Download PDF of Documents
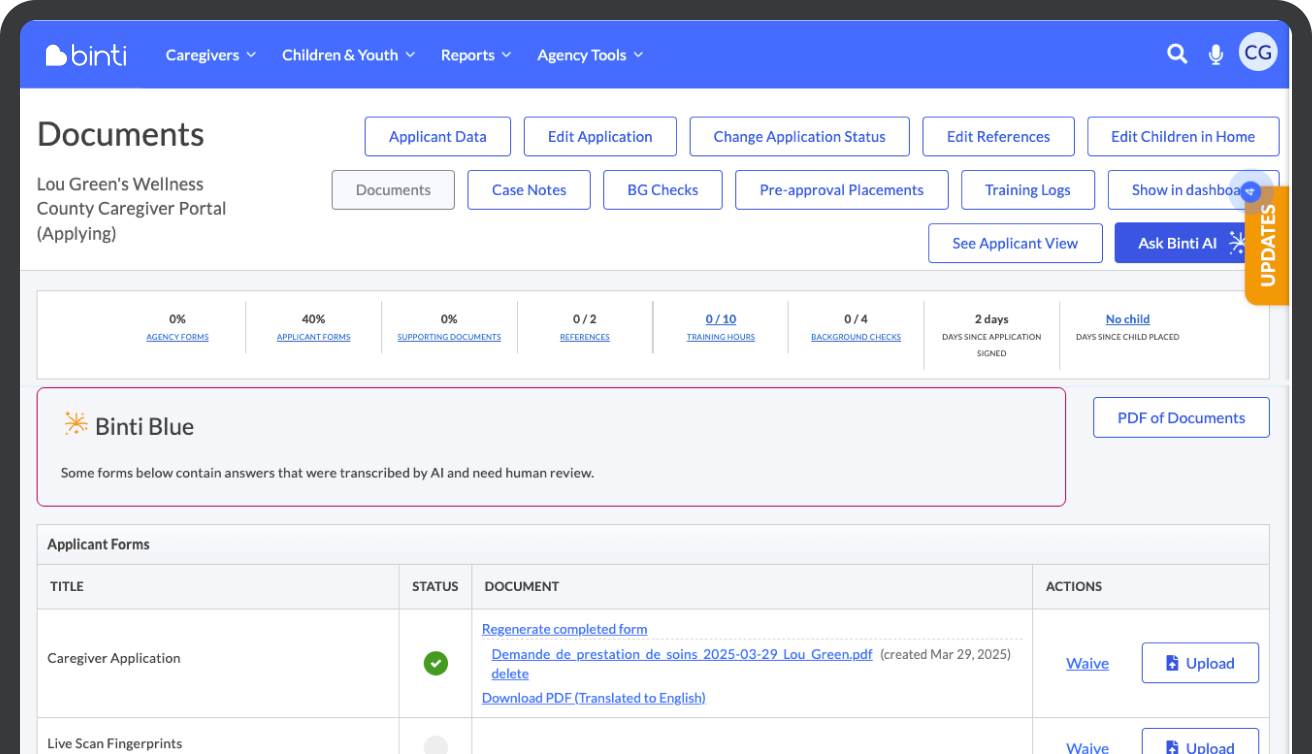Viewport: 1312px width, 754px height. click(1181, 418)
